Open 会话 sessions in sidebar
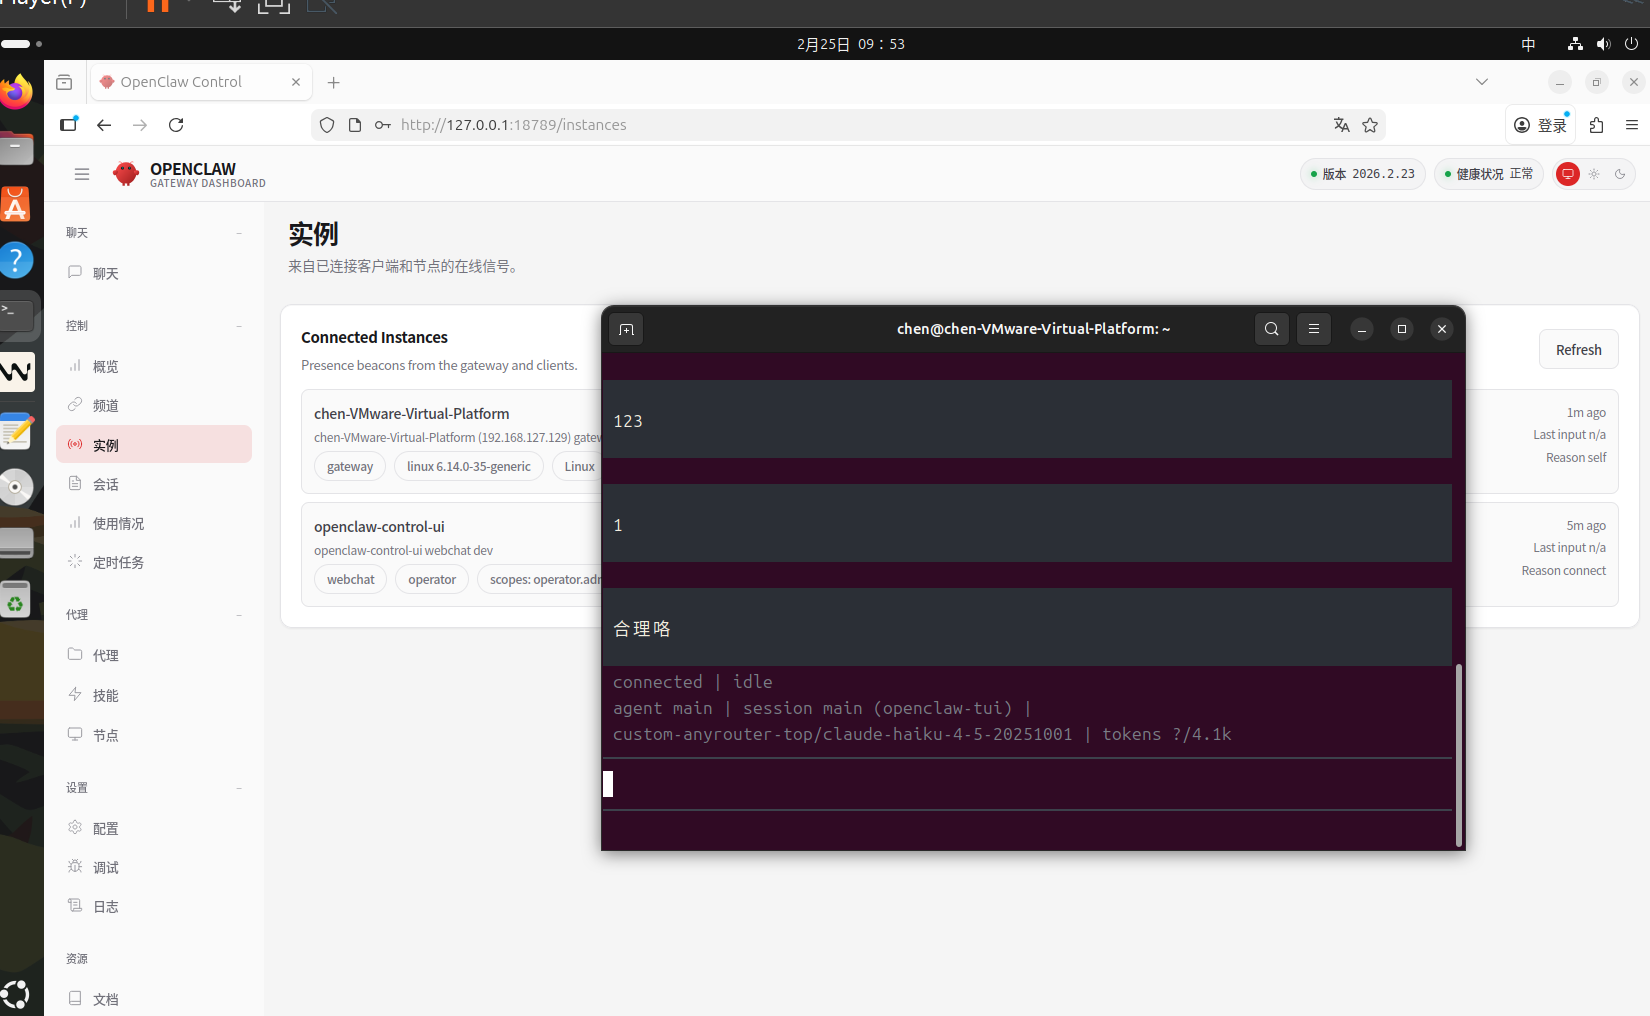 click(154, 484)
